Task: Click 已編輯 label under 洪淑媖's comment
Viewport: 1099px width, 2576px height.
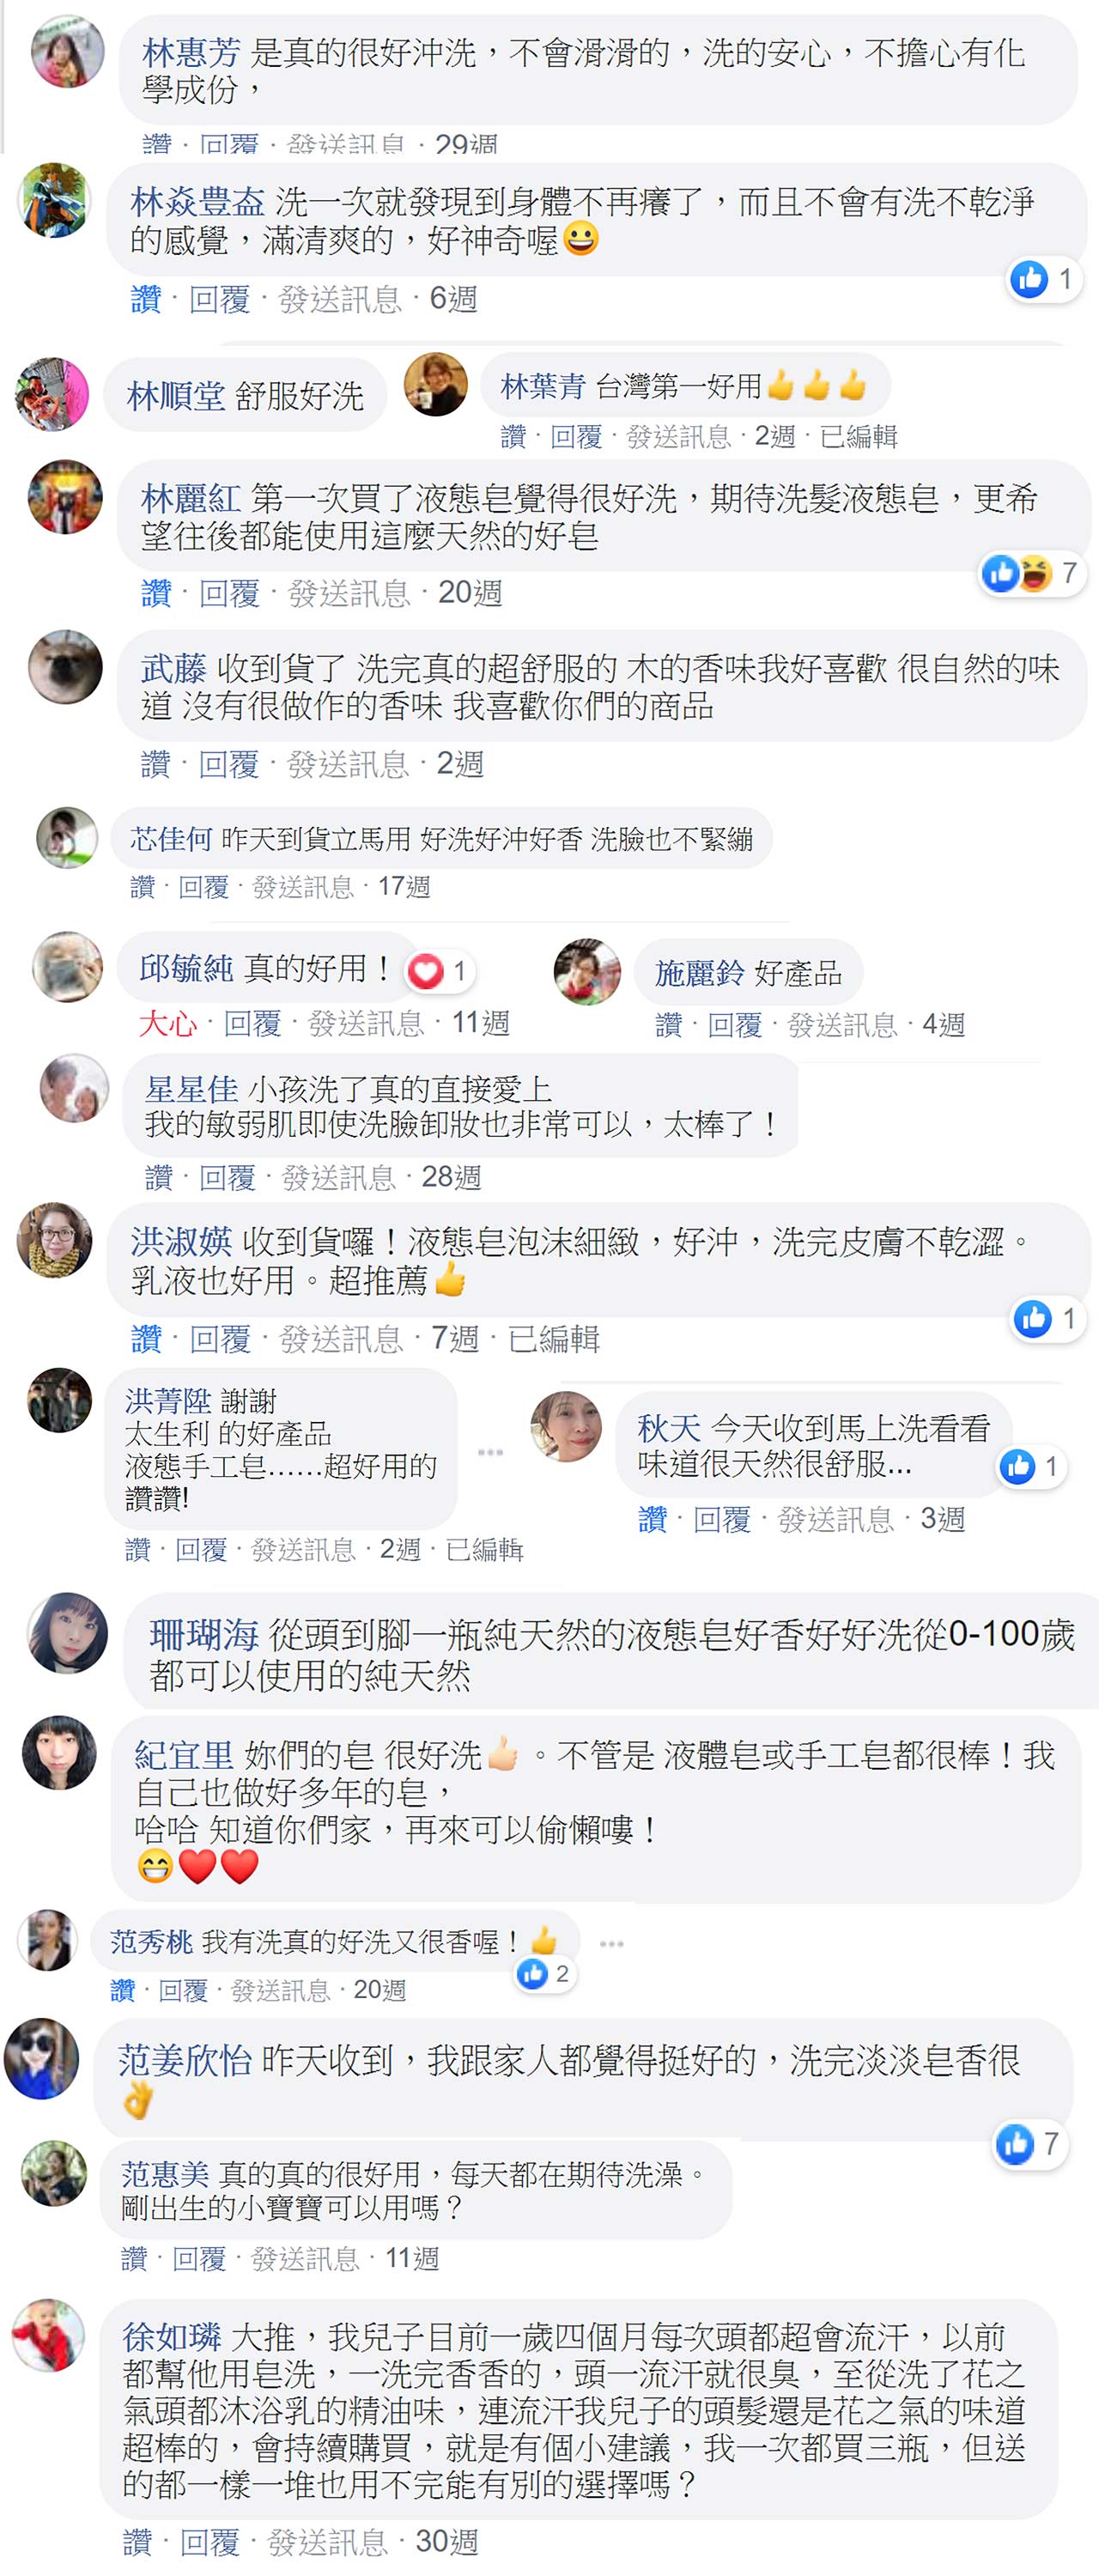Action: click(554, 1339)
